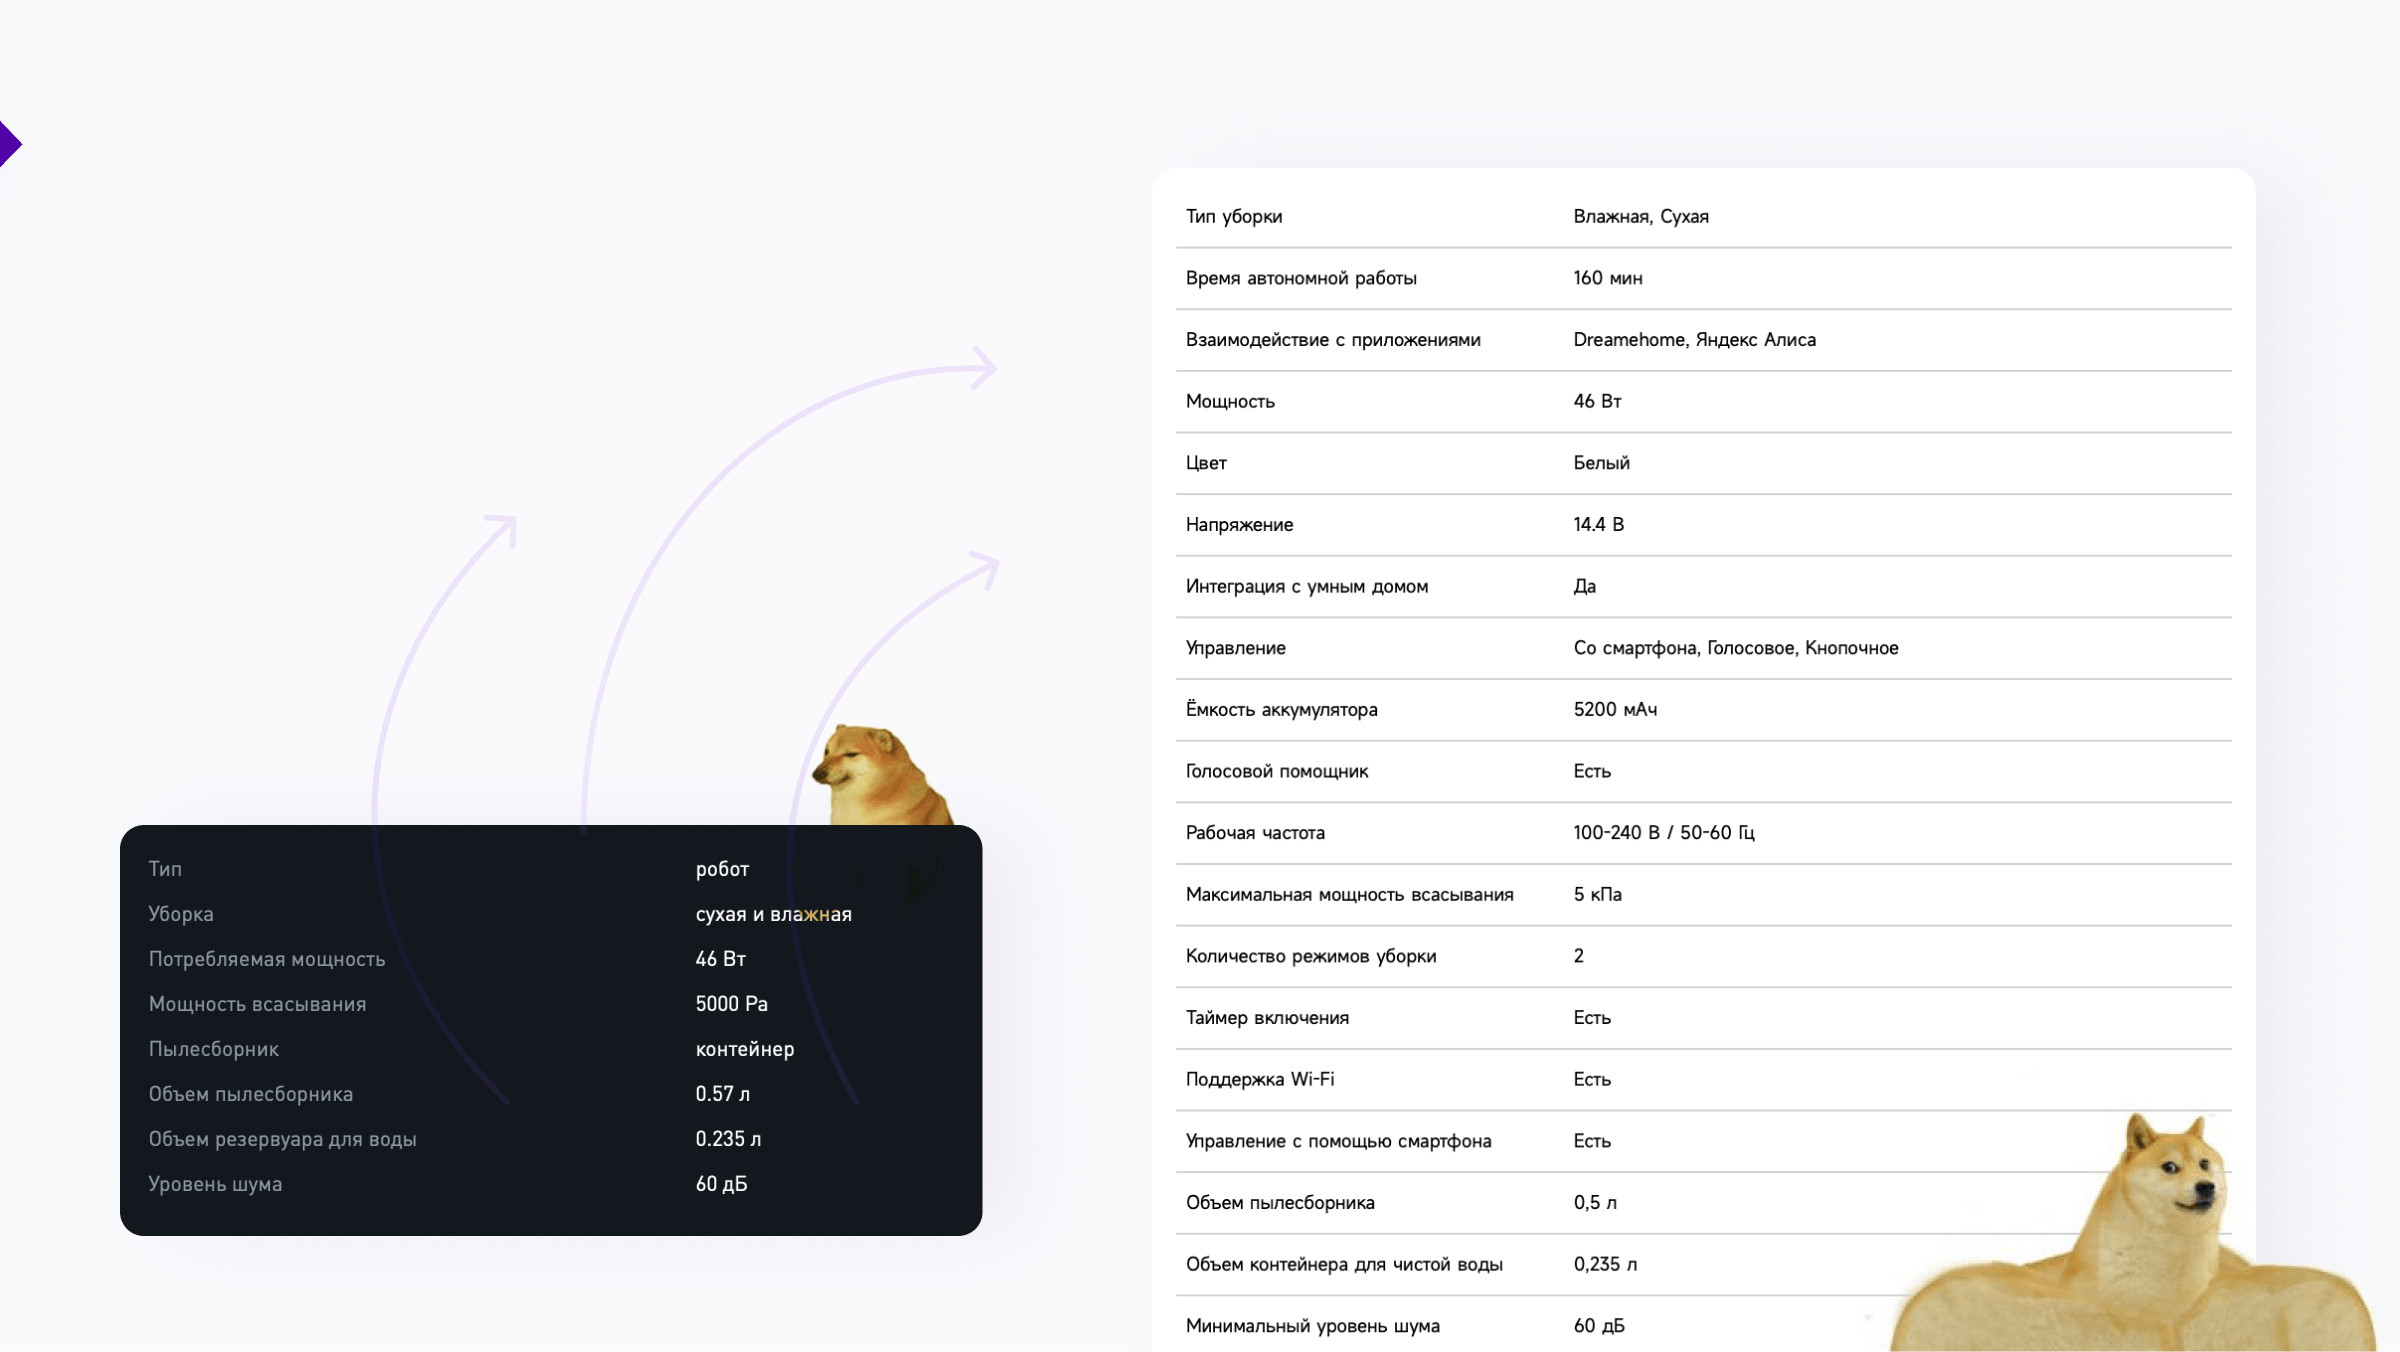Click 'Dreamehome, Яндекс Алиса' text
Image resolution: width=2400 pixels, height=1352 pixels.
point(1694,340)
